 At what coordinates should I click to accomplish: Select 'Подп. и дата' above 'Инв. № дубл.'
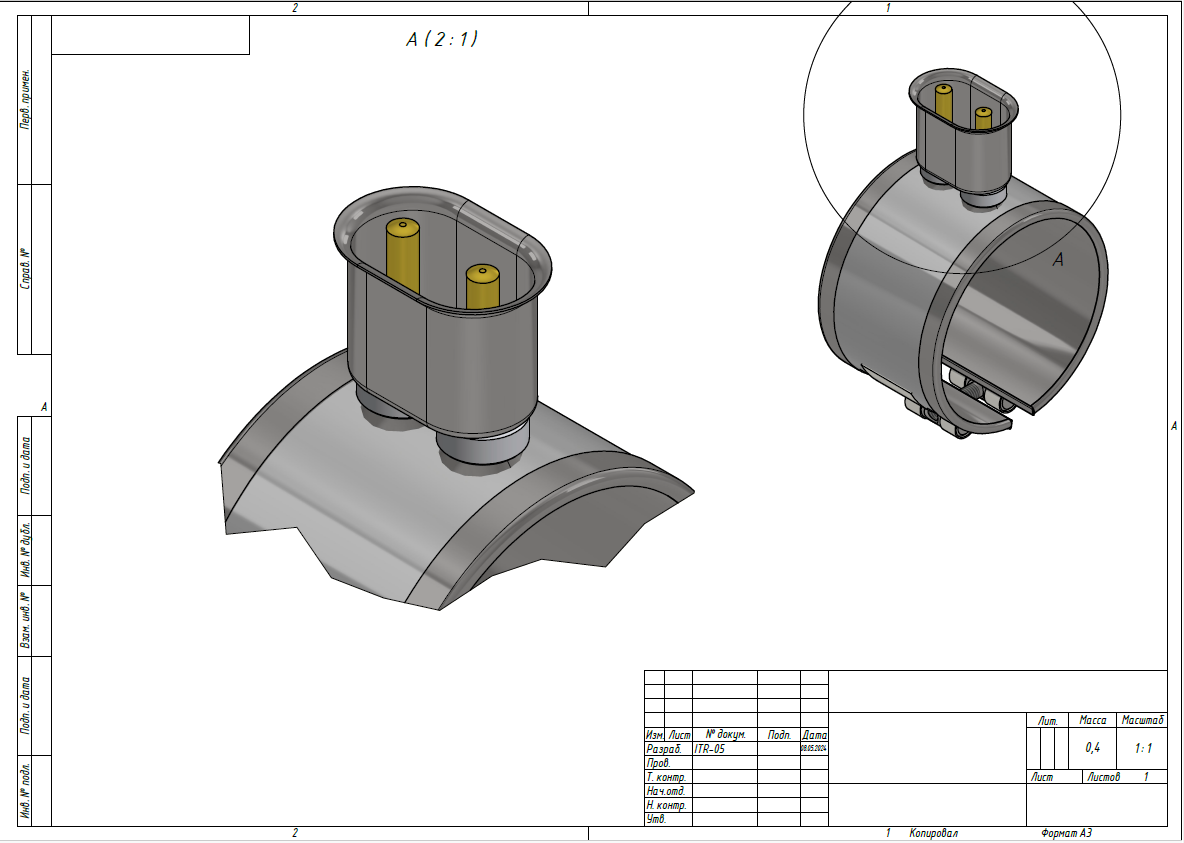pos(26,465)
